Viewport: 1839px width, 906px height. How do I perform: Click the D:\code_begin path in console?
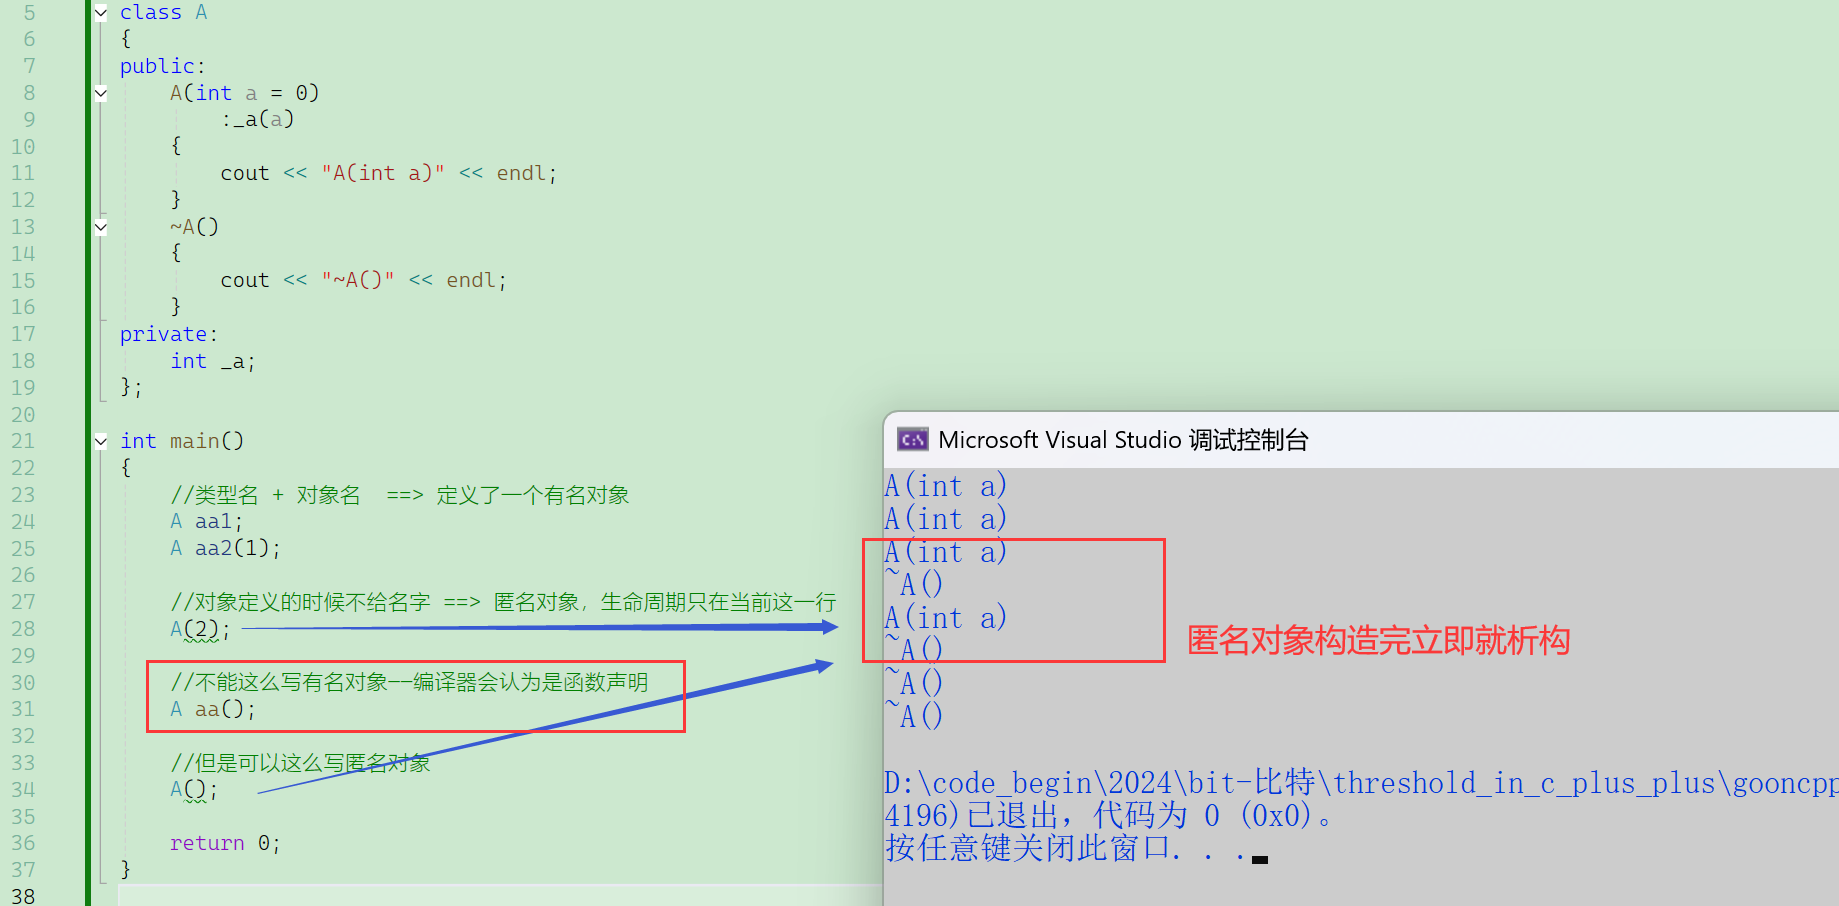click(1361, 782)
